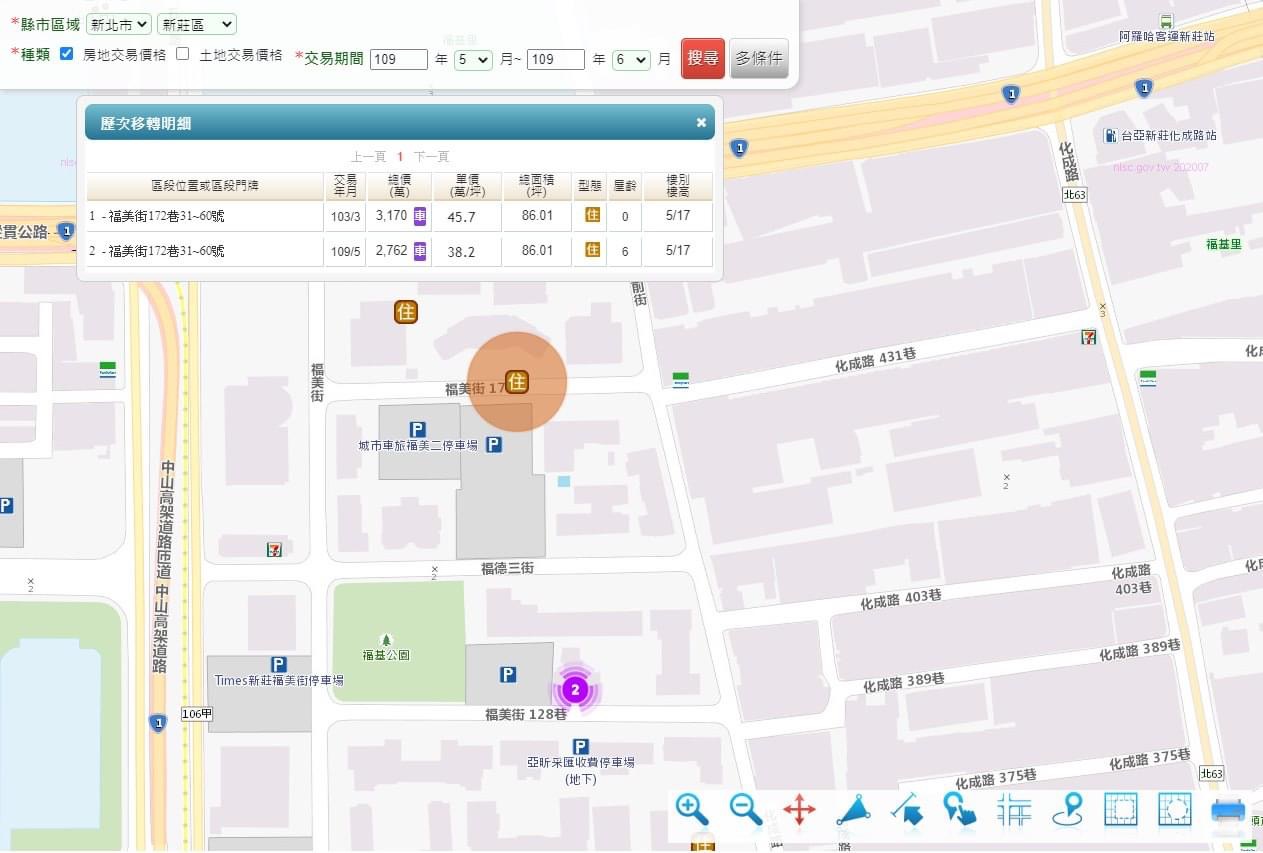Check the 土地交易價格 checkbox

[x=182, y=53]
